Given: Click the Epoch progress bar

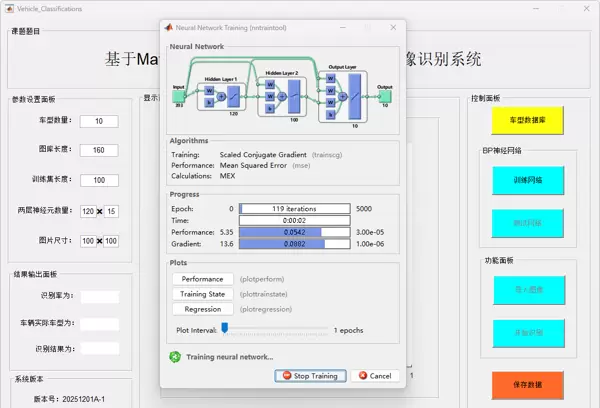Looking at the screenshot, I should [294, 208].
